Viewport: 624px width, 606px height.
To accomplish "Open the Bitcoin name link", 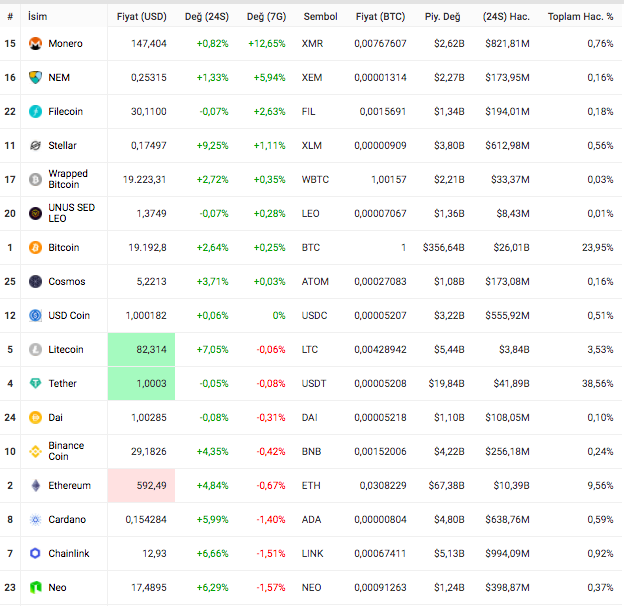I will click(64, 247).
